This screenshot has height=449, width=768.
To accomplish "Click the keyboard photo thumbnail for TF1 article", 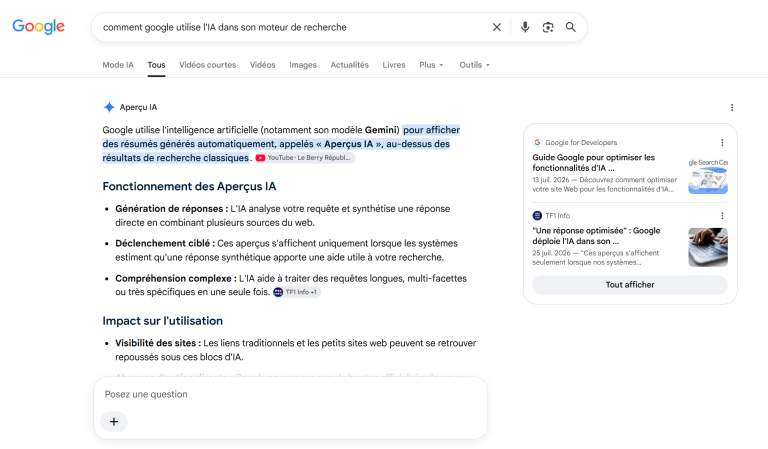I will (708, 247).
